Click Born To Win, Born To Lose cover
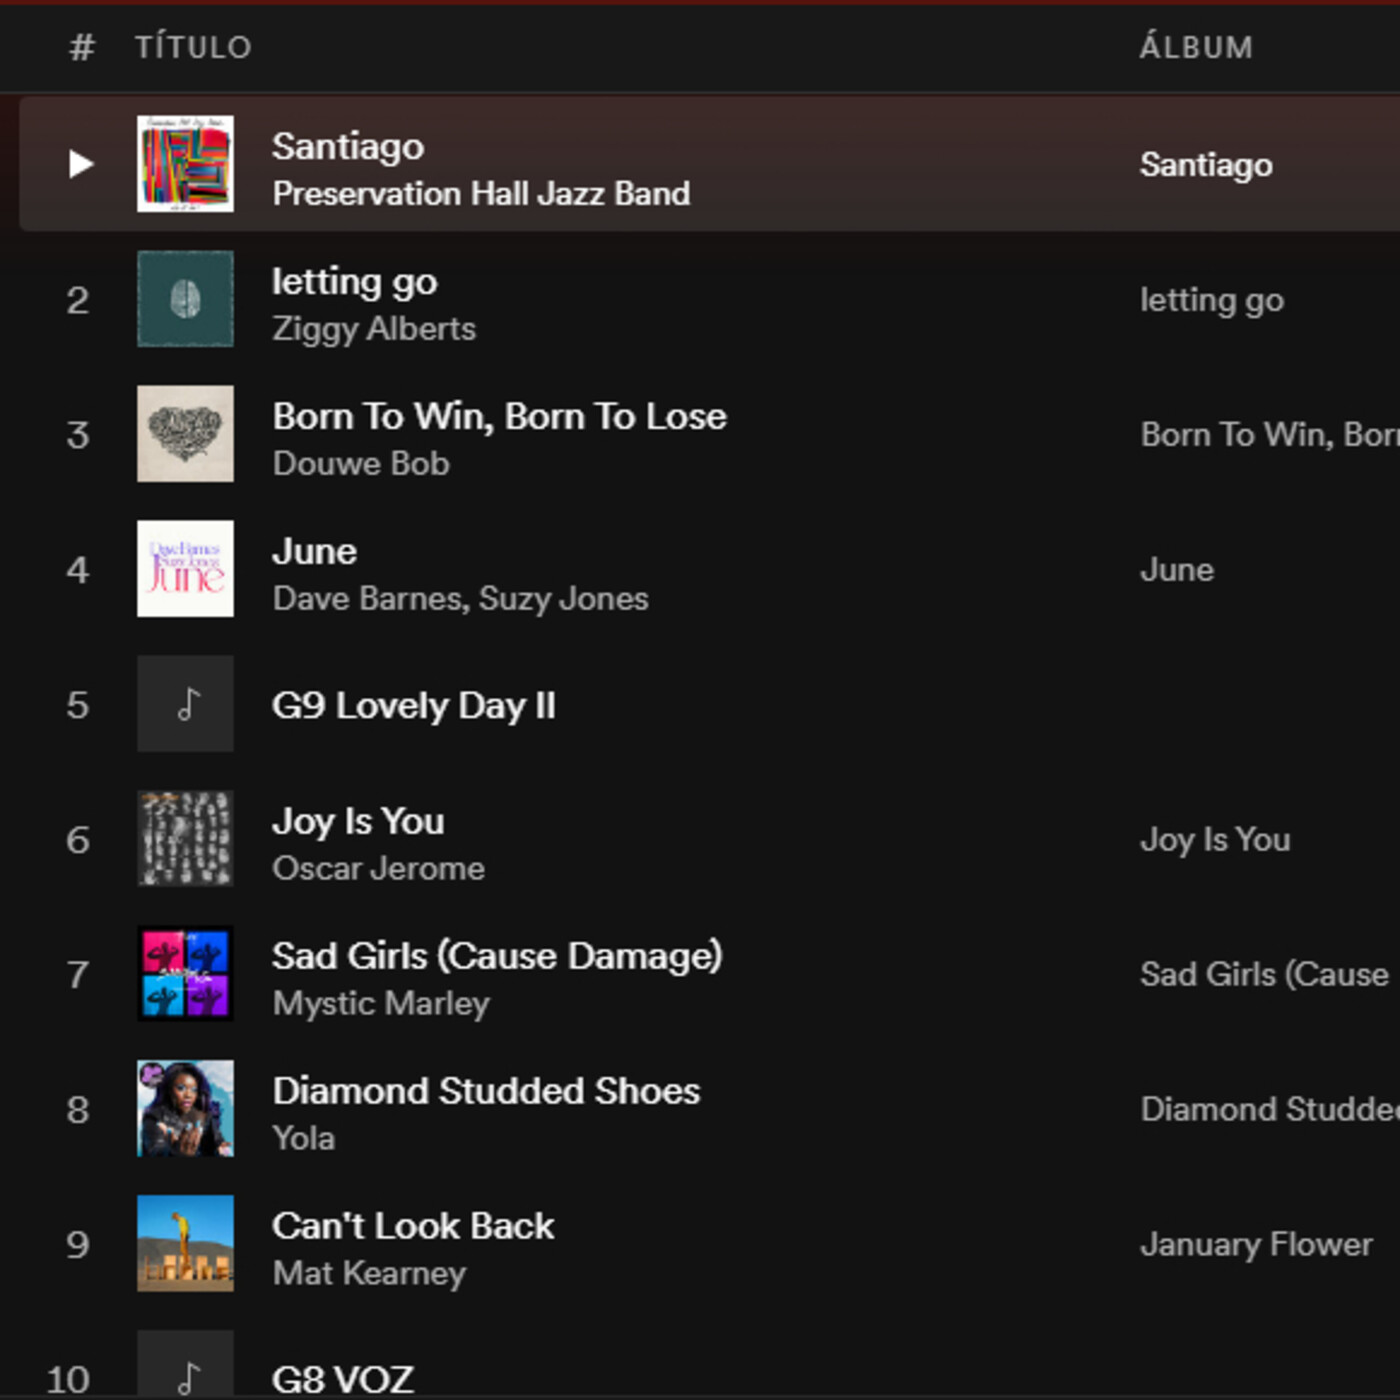This screenshot has height=1400, width=1400. pyautogui.click(x=185, y=433)
